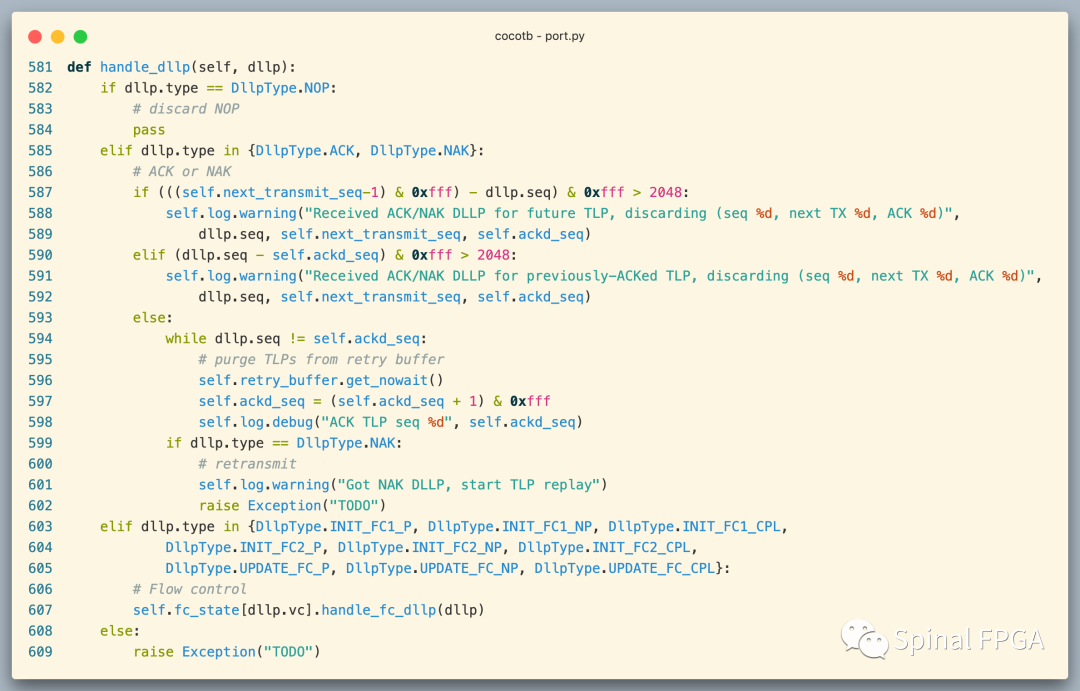
Task: Click 'else:' on line 593
Action: point(153,318)
